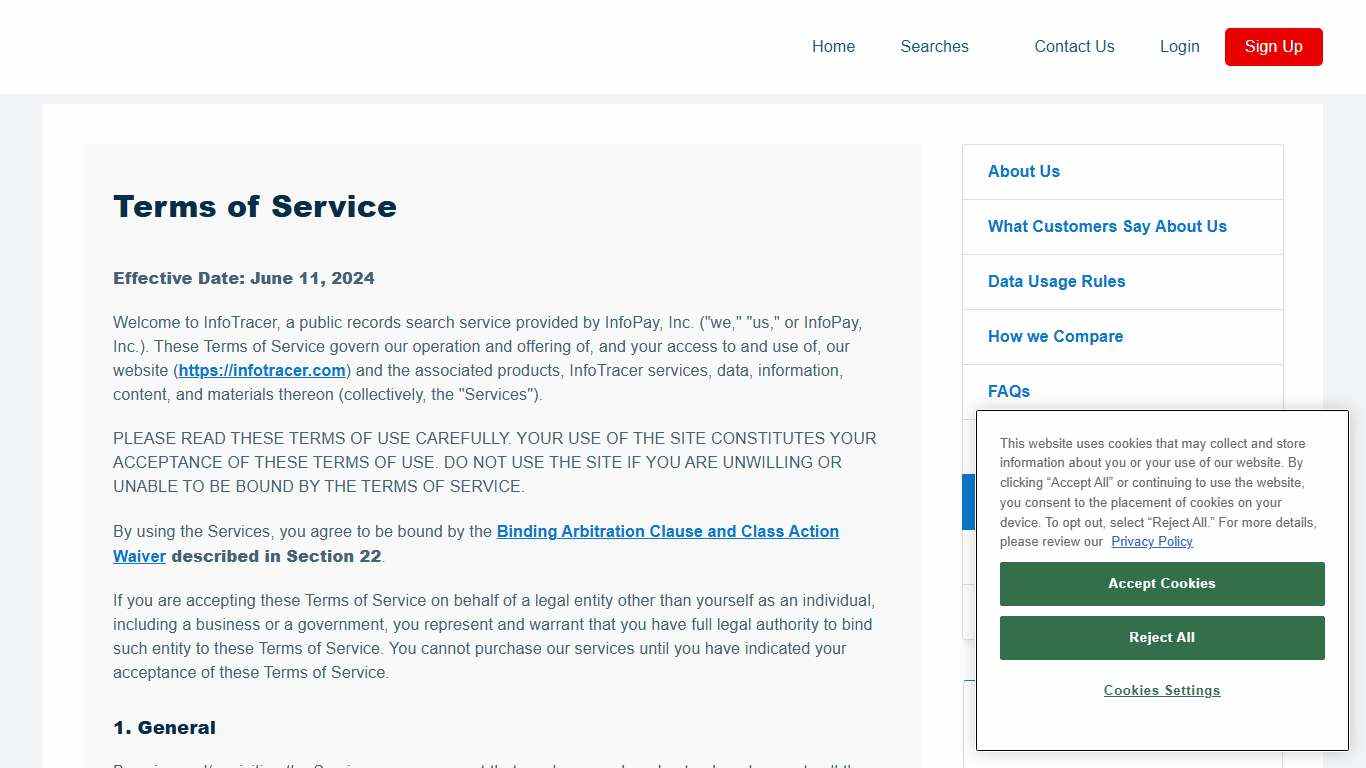View What Customers Say About Us

pos(1107,226)
